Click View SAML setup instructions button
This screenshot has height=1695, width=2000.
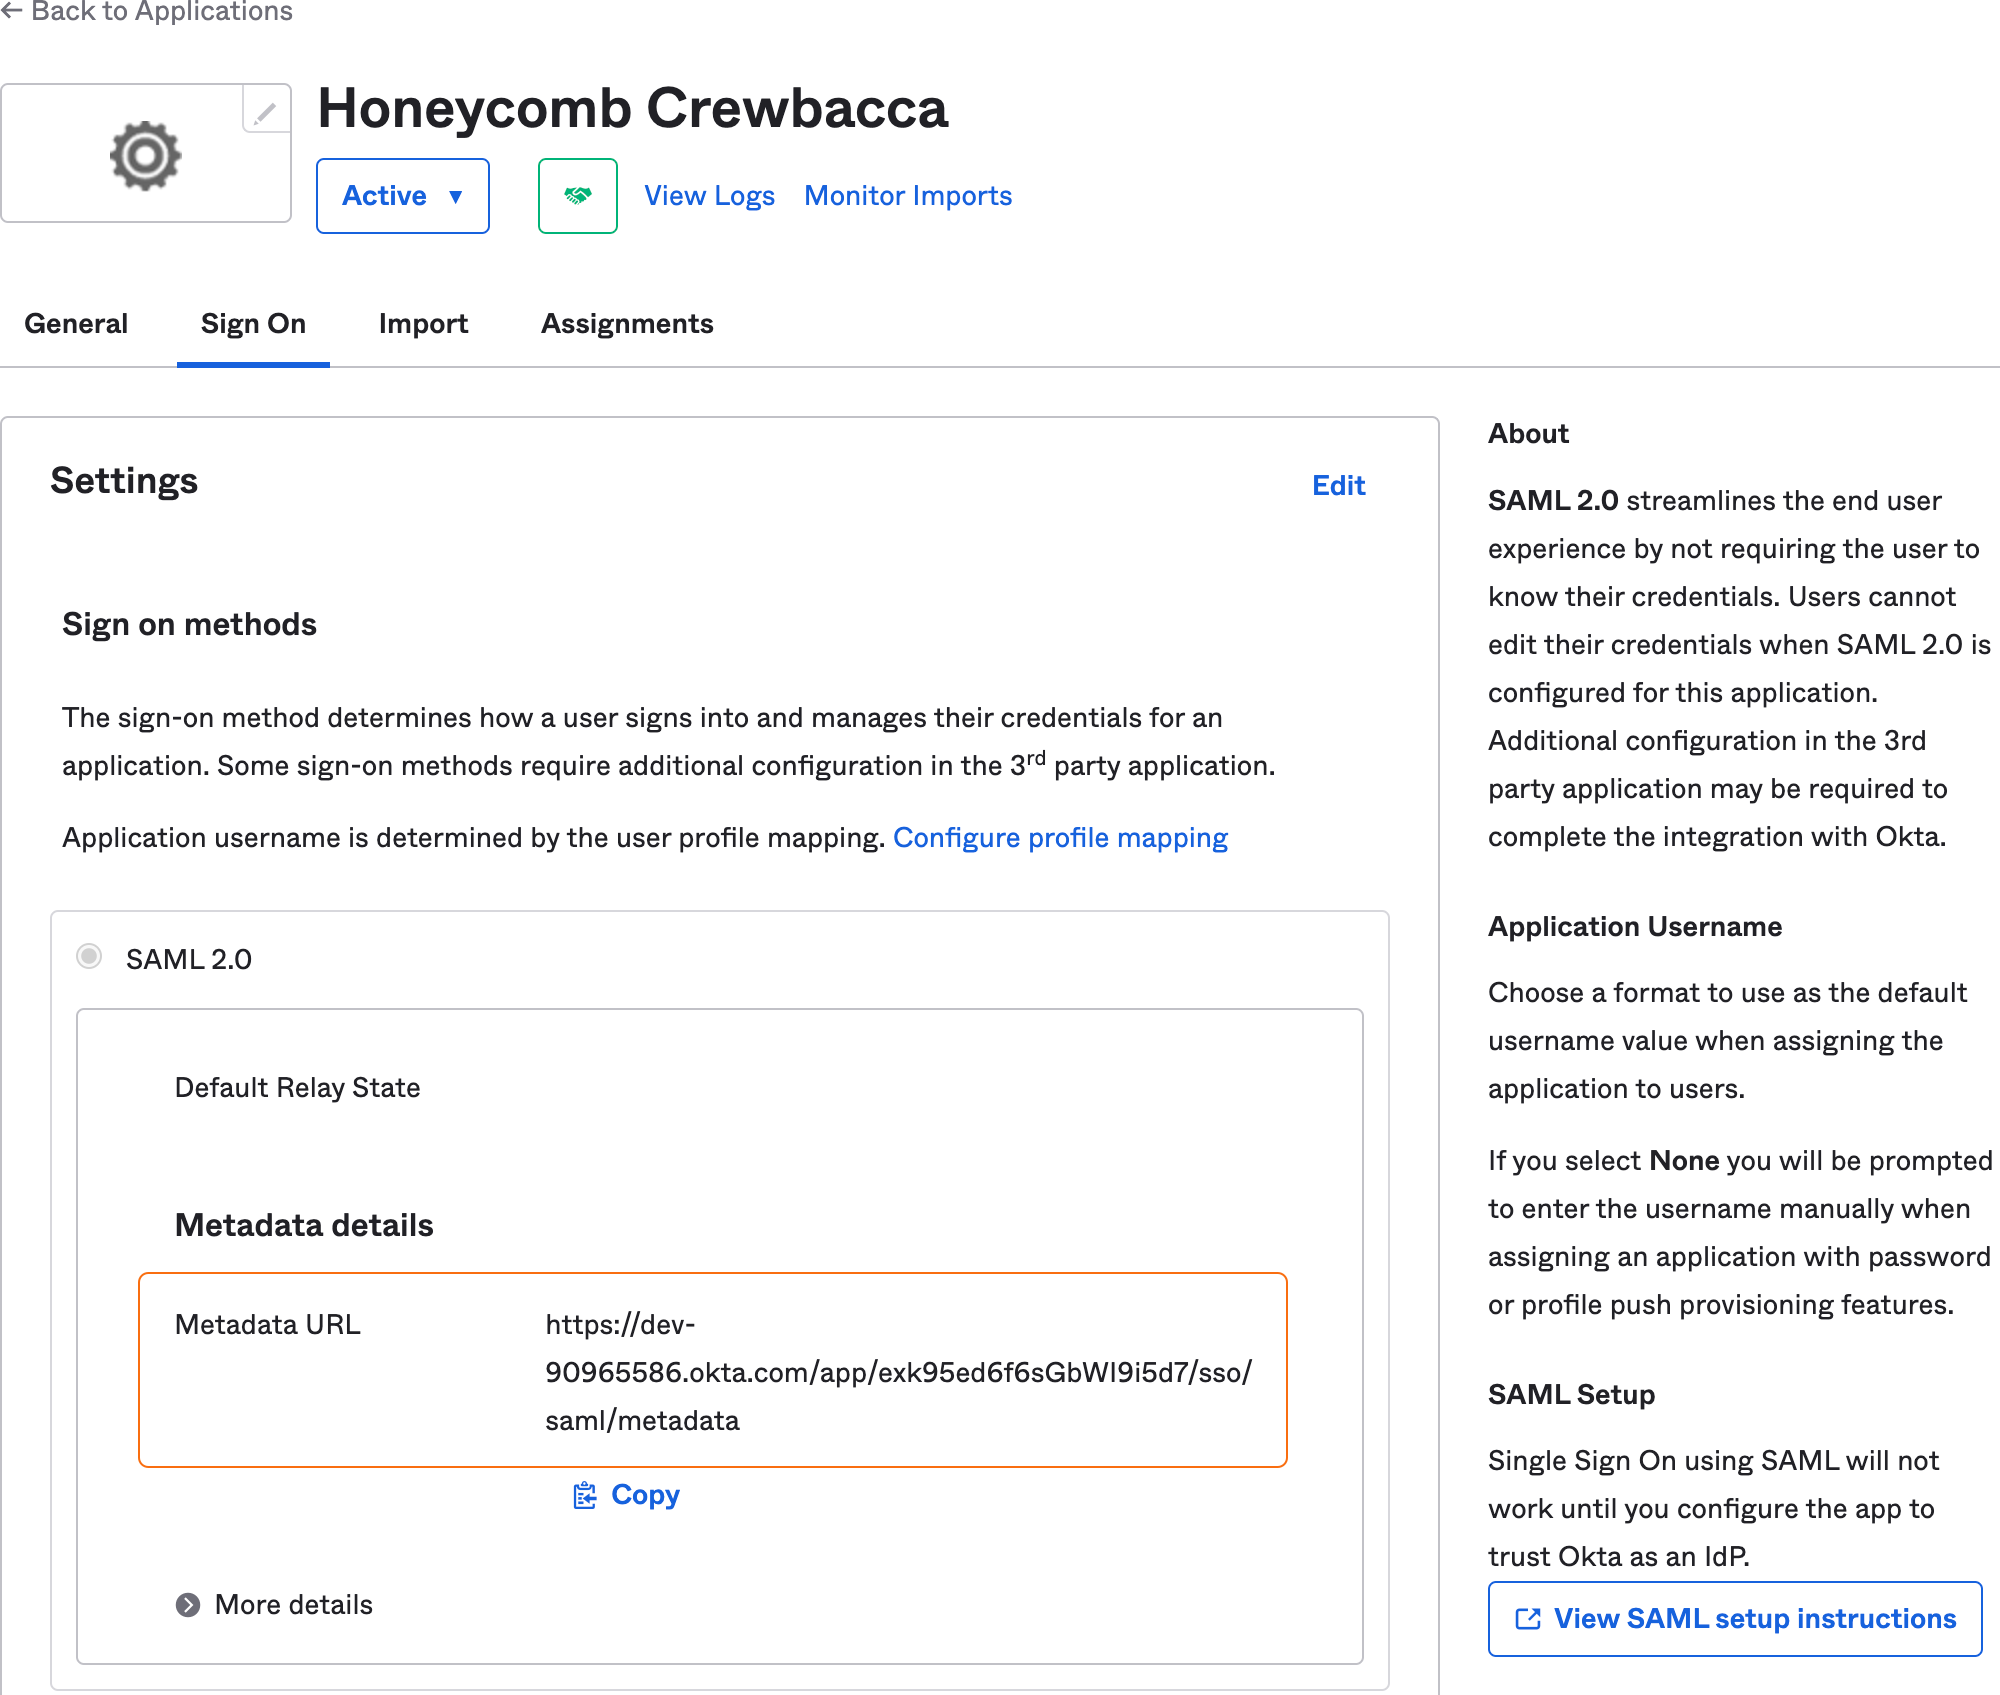(x=1735, y=1619)
